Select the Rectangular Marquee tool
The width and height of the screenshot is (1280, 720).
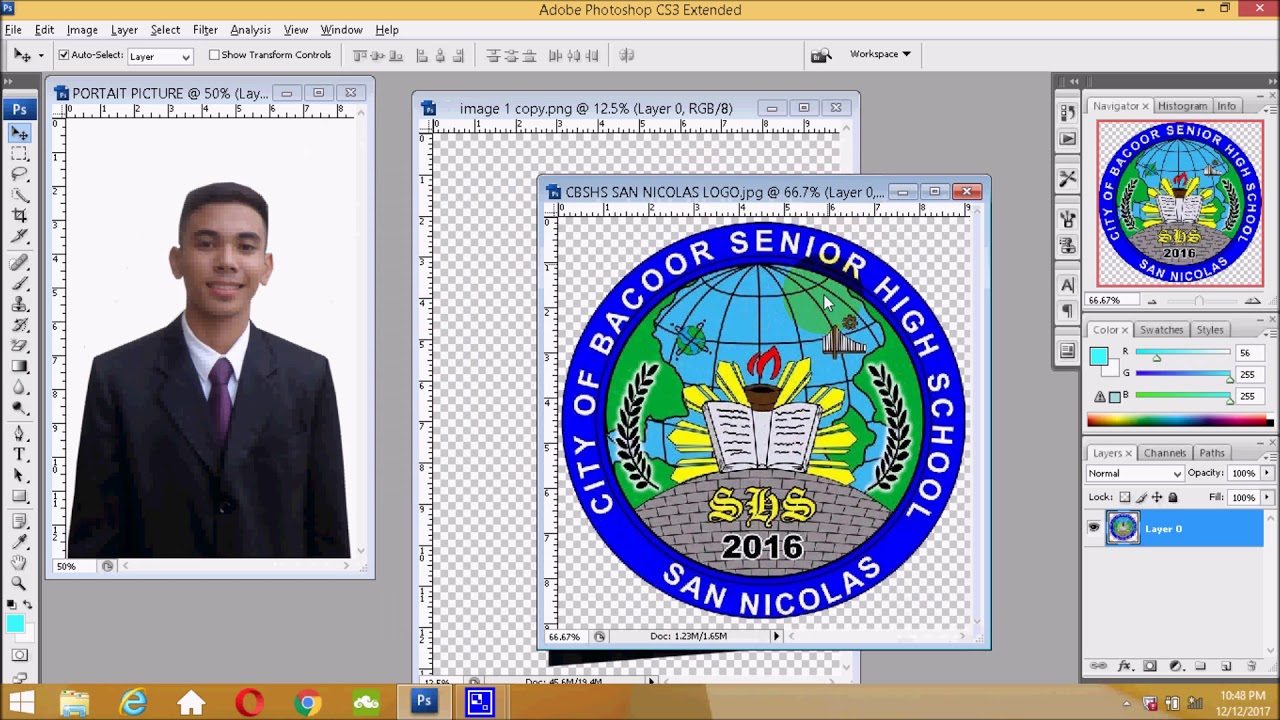pyautogui.click(x=20, y=153)
